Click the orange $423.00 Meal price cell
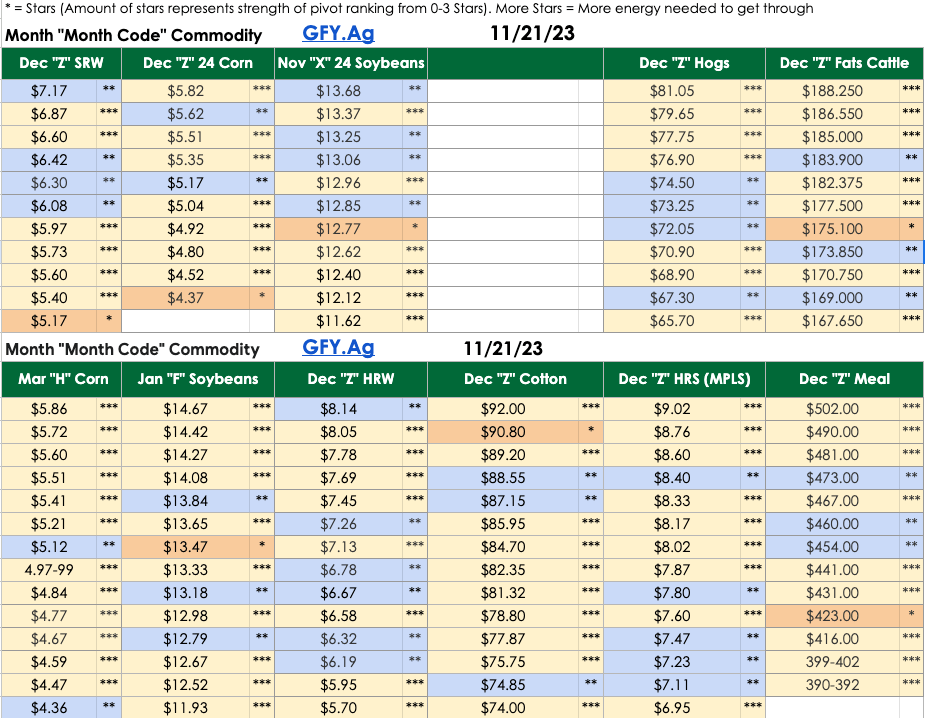The height and width of the screenshot is (718, 925). point(832,616)
